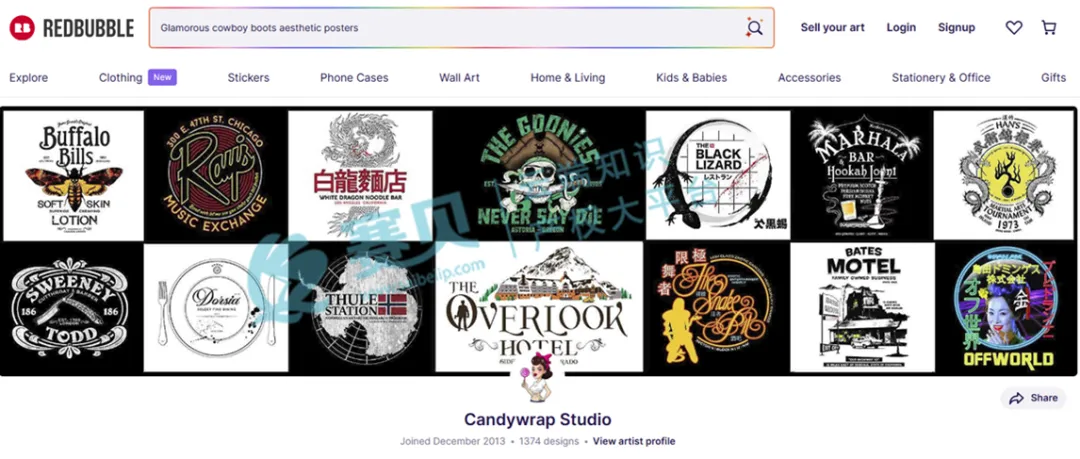Open the Clothing menu item
Viewport: 1080px width, 459px height.
click(121, 78)
